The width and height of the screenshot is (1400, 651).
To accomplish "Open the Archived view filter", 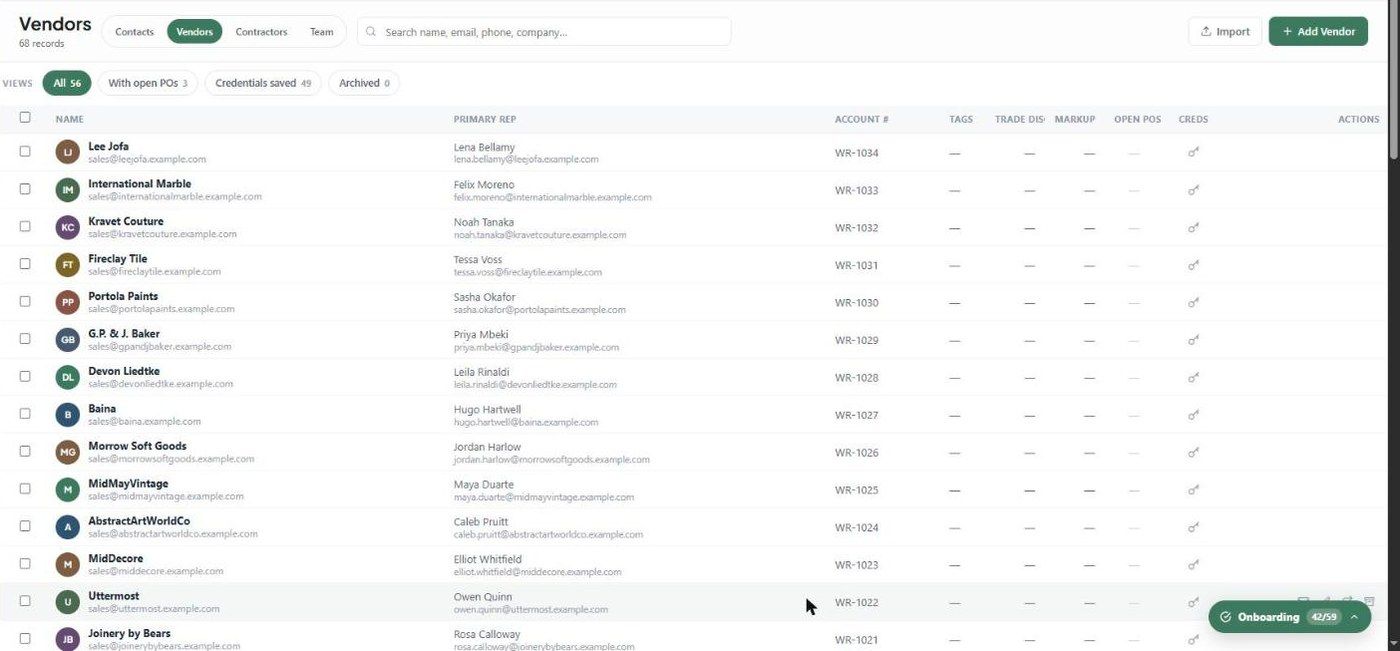I will coord(364,83).
